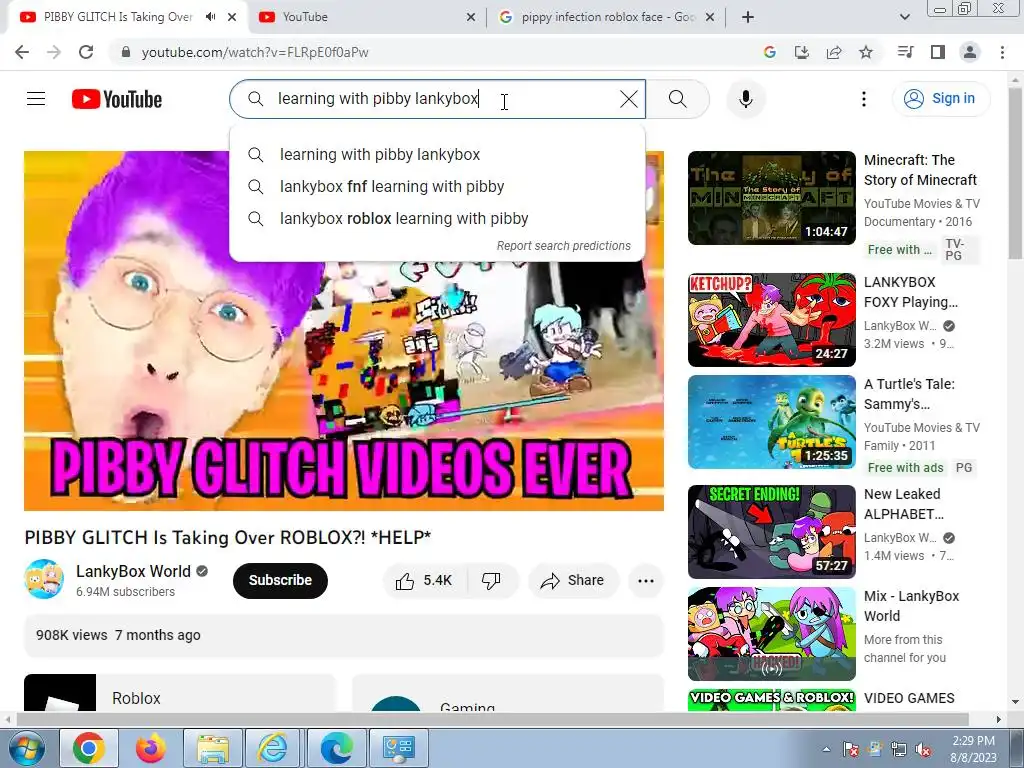Like the video with thumbs-up 5.4K

pyautogui.click(x=424, y=581)
